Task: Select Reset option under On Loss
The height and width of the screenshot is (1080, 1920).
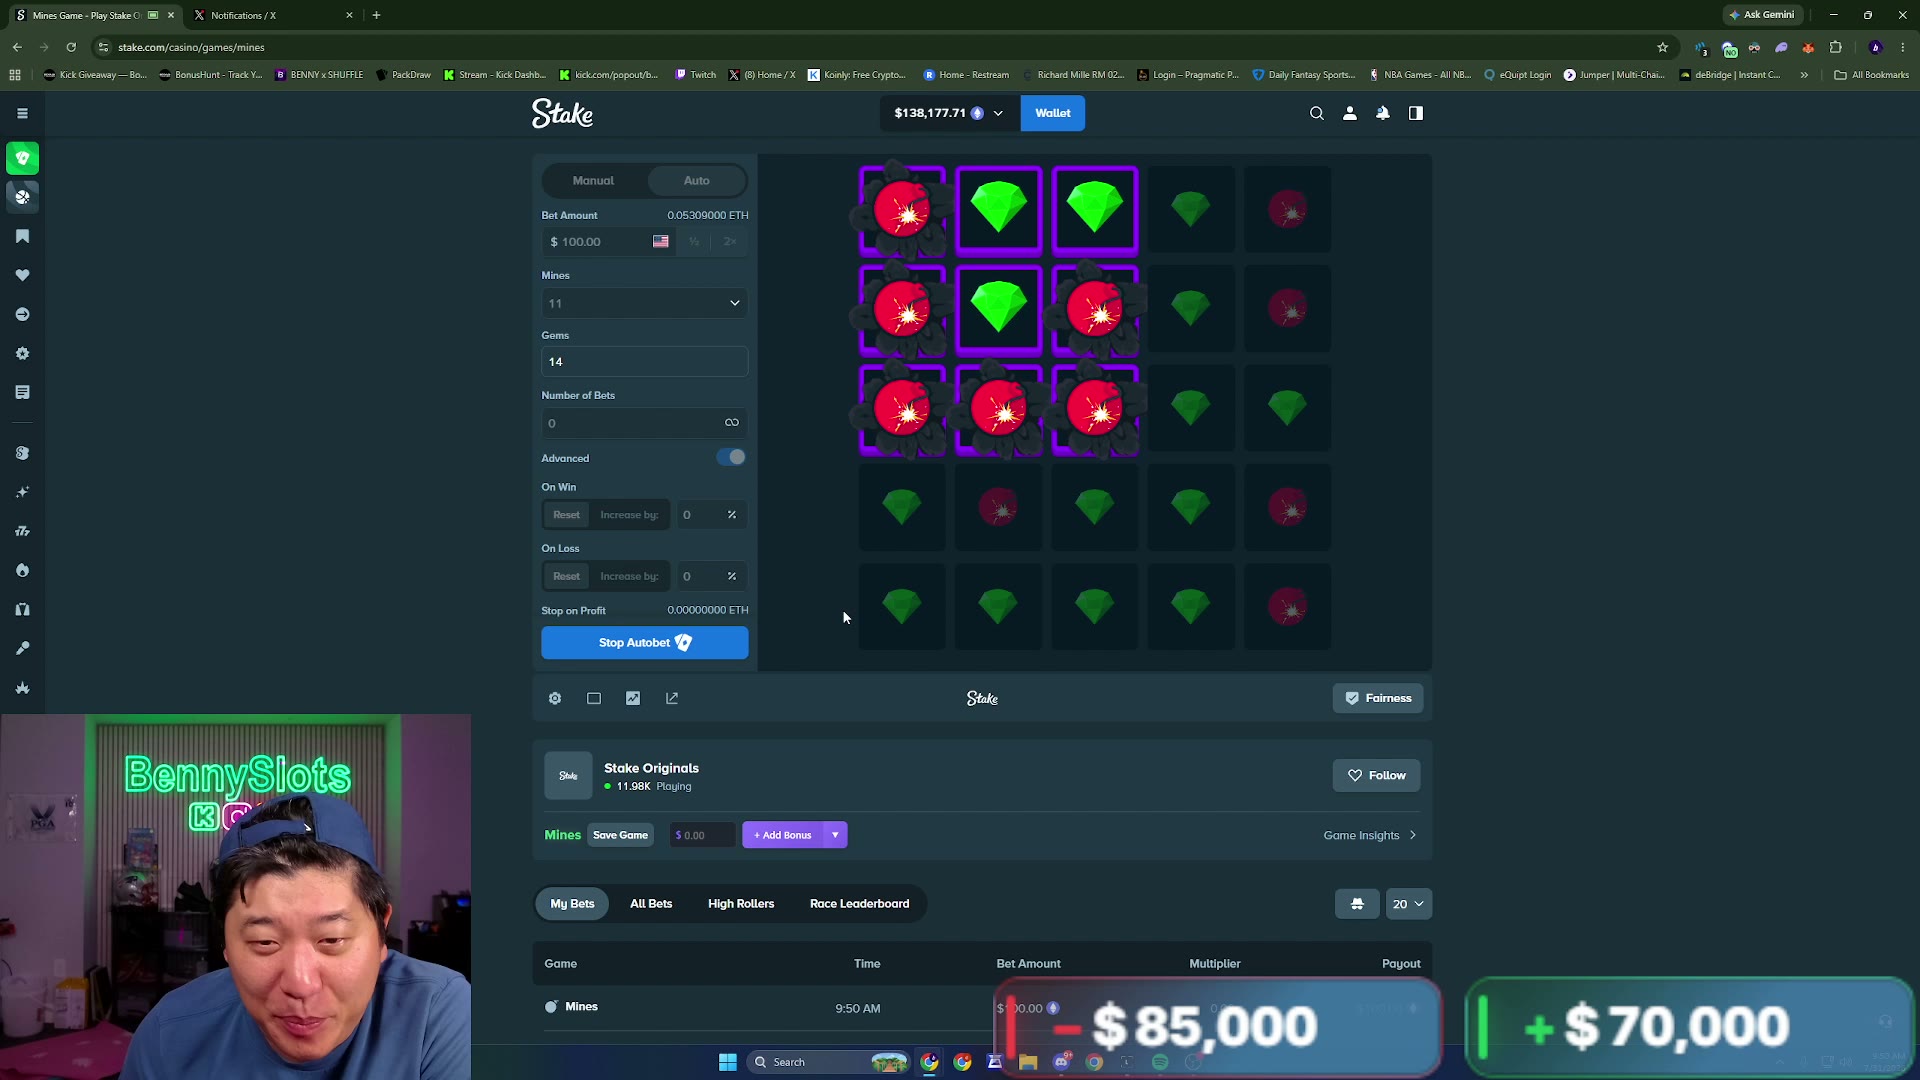Action: (x=566, y=576)
